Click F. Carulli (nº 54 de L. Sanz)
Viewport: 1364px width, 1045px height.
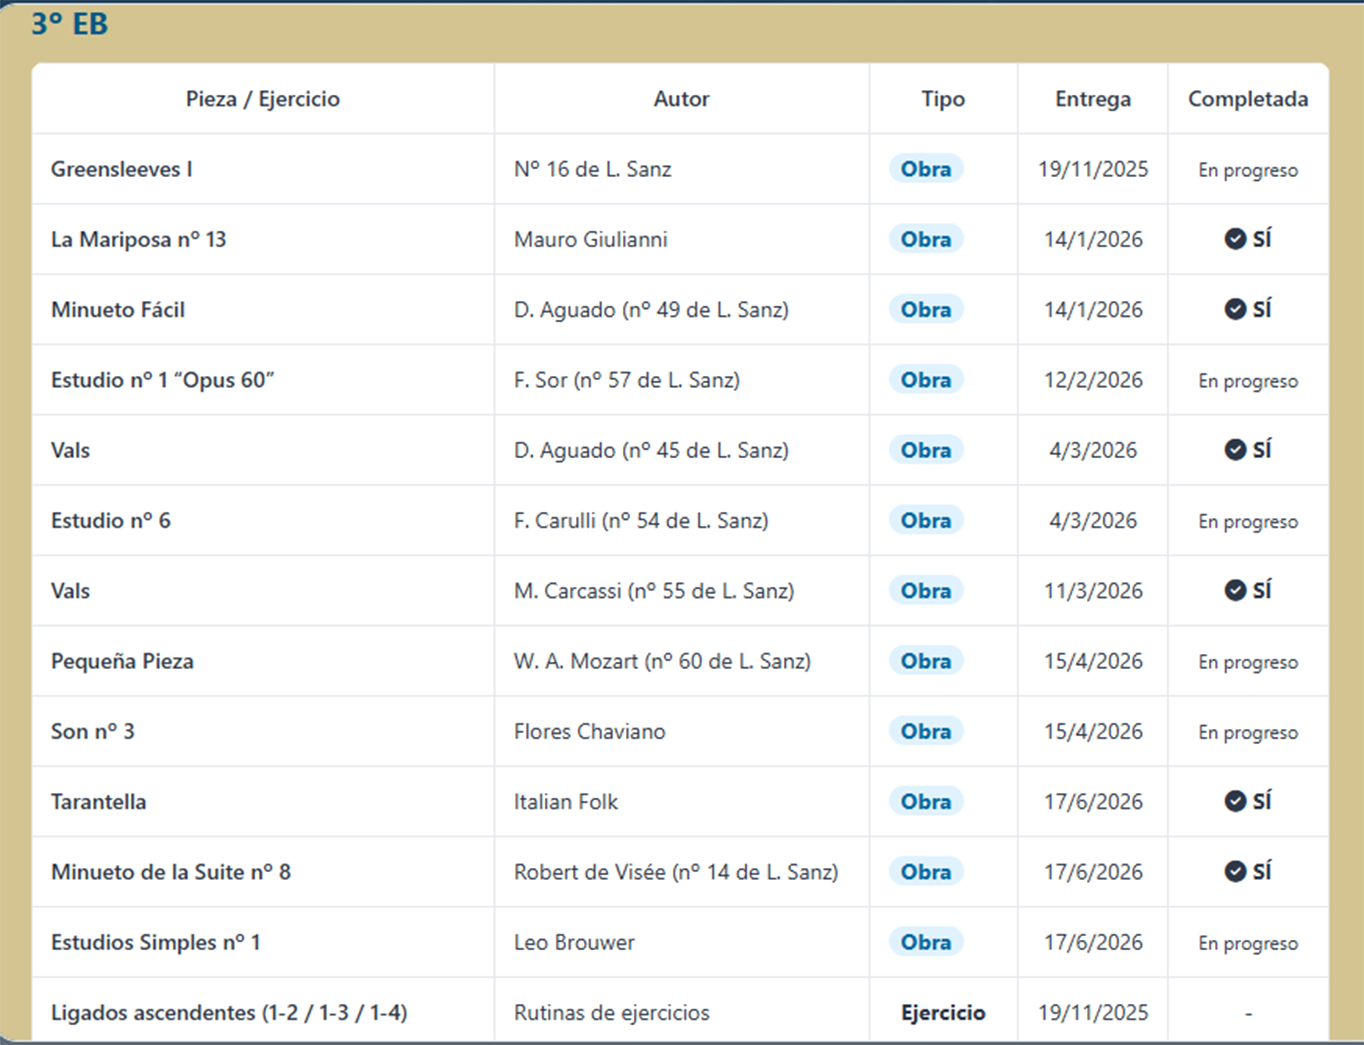pyautogui.click(x=641, y=520)
